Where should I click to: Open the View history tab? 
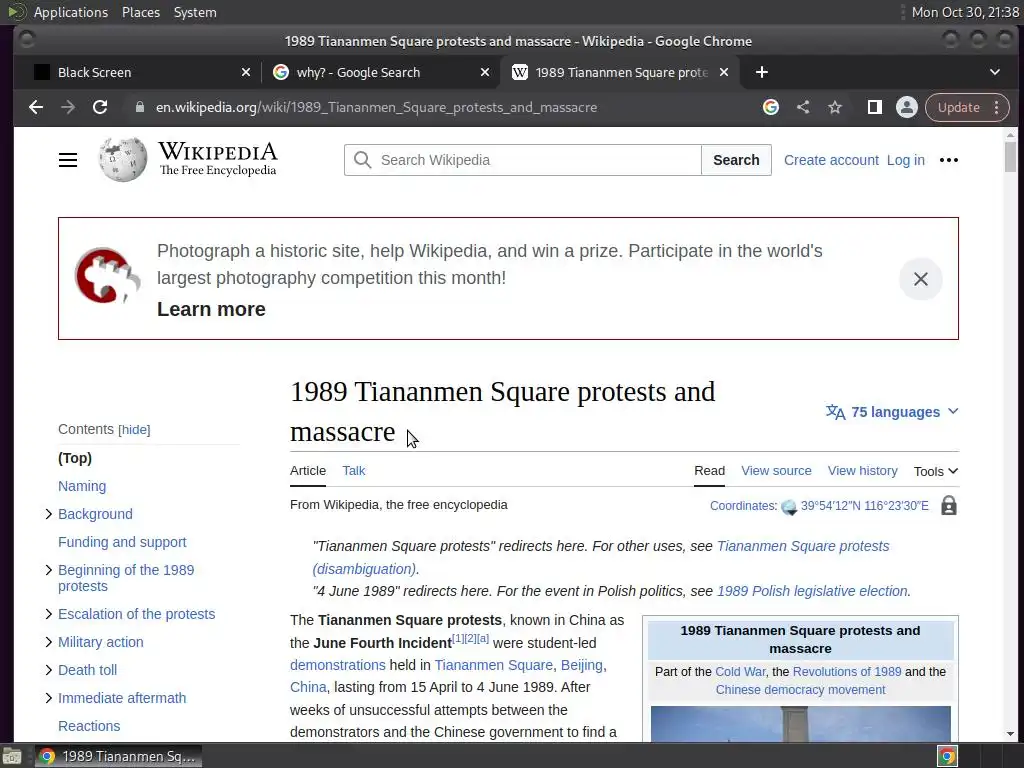pos(863,471)
